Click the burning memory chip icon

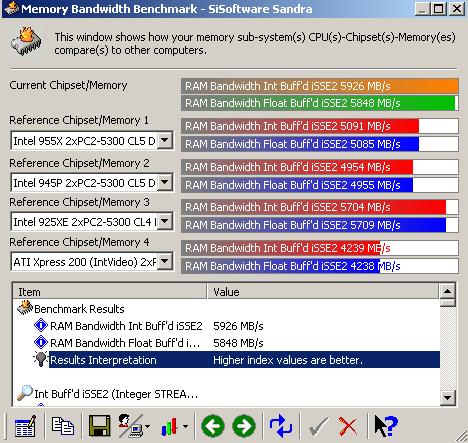pyautogui.click(x=26, y=42)
